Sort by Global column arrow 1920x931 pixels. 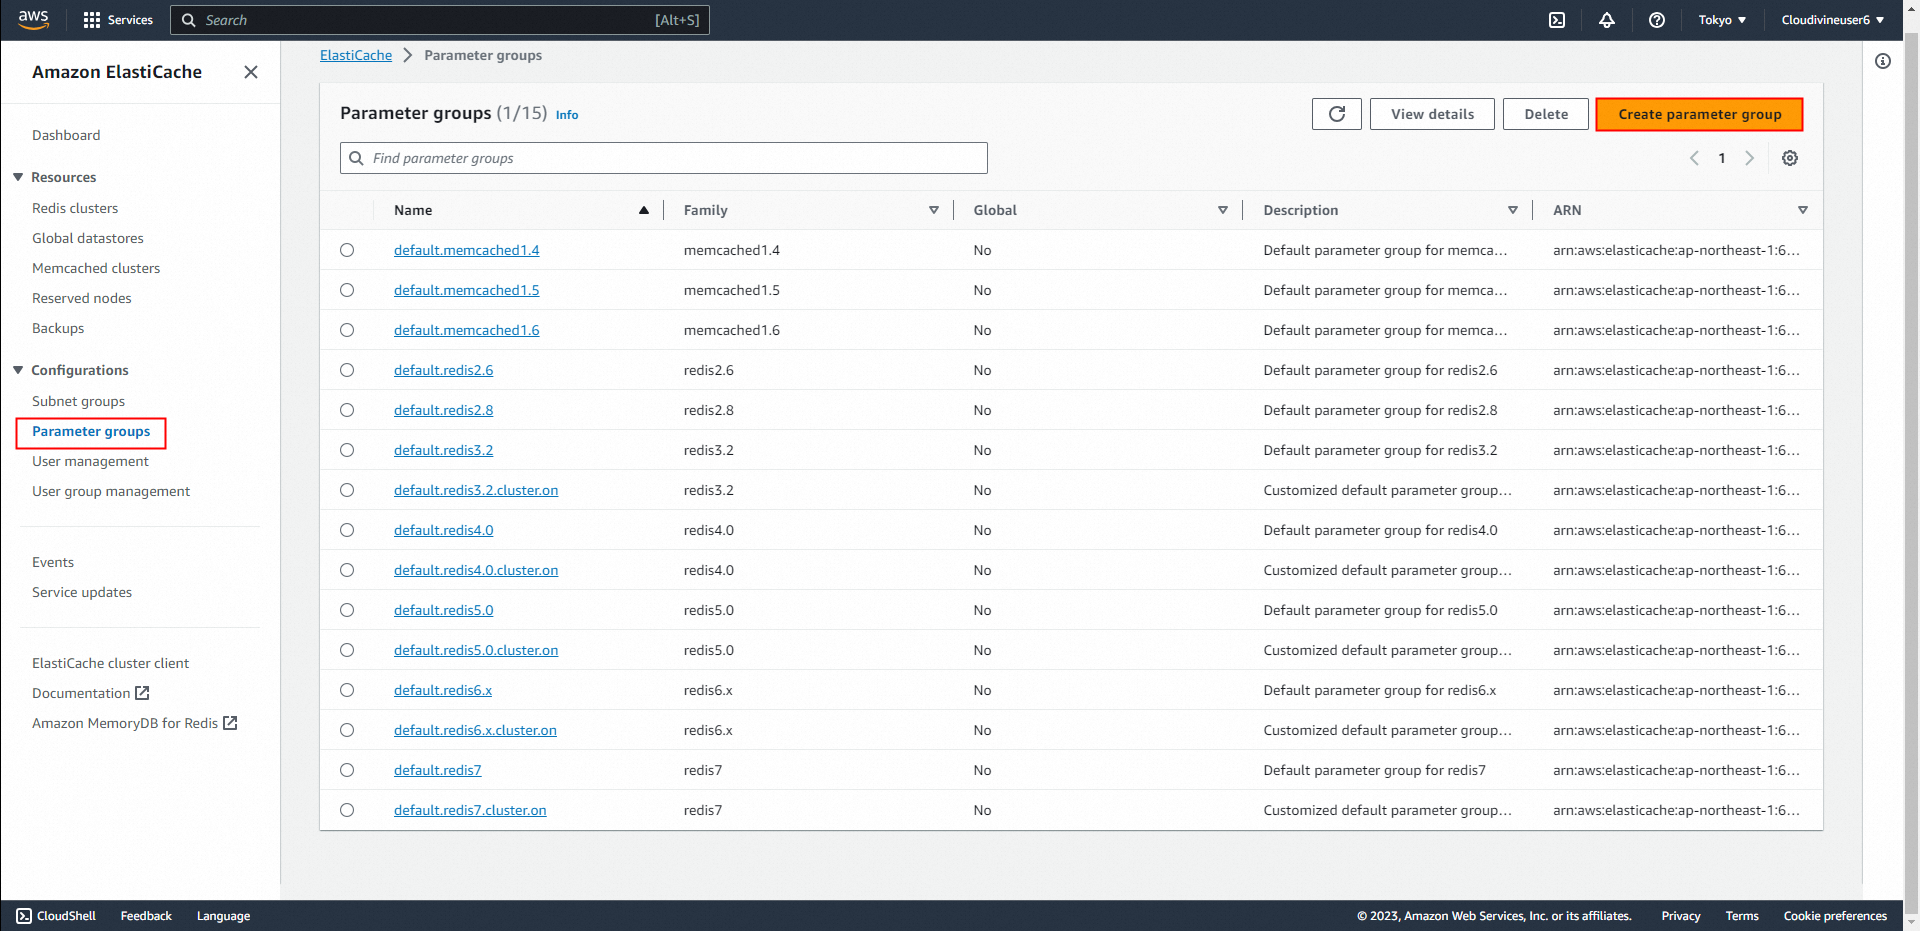coord(1223,210)
